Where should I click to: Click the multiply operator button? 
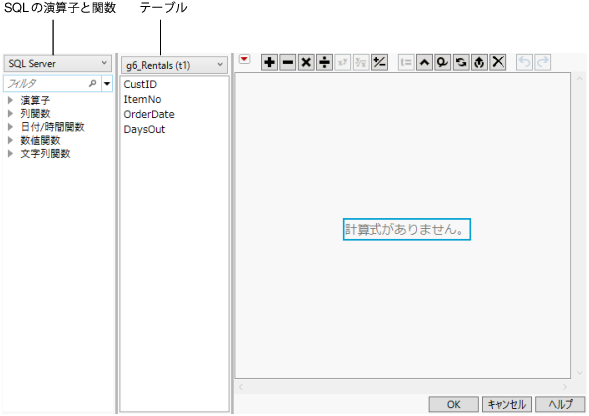click(306, 62)
